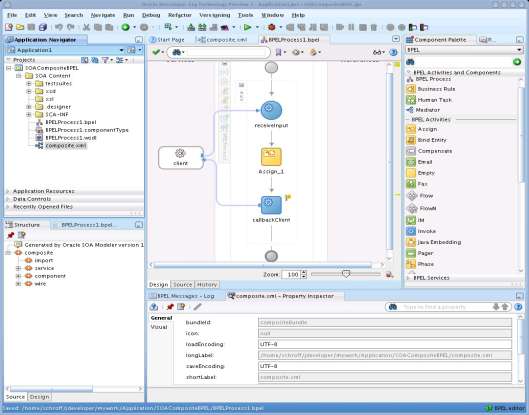
Task: Collapse the SOA Content folder
Action: (x=19, y=76)
